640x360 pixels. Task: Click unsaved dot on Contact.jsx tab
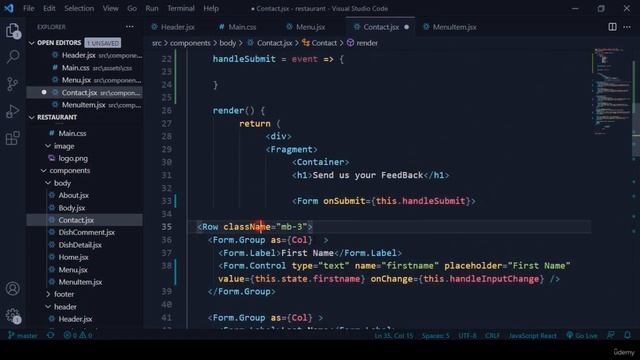tap(407, 27)
